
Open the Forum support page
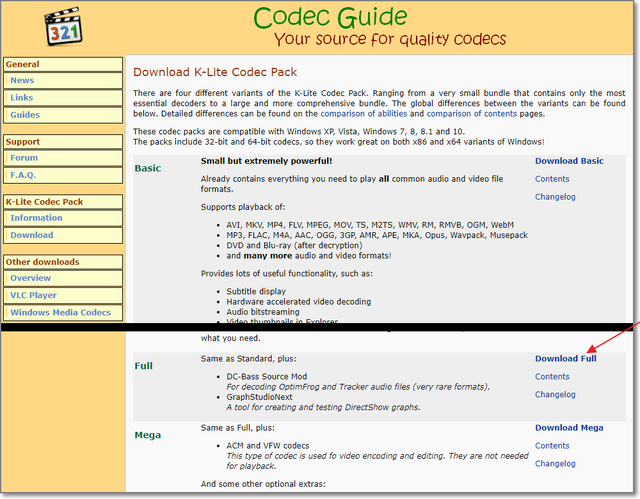pos(25,158)
